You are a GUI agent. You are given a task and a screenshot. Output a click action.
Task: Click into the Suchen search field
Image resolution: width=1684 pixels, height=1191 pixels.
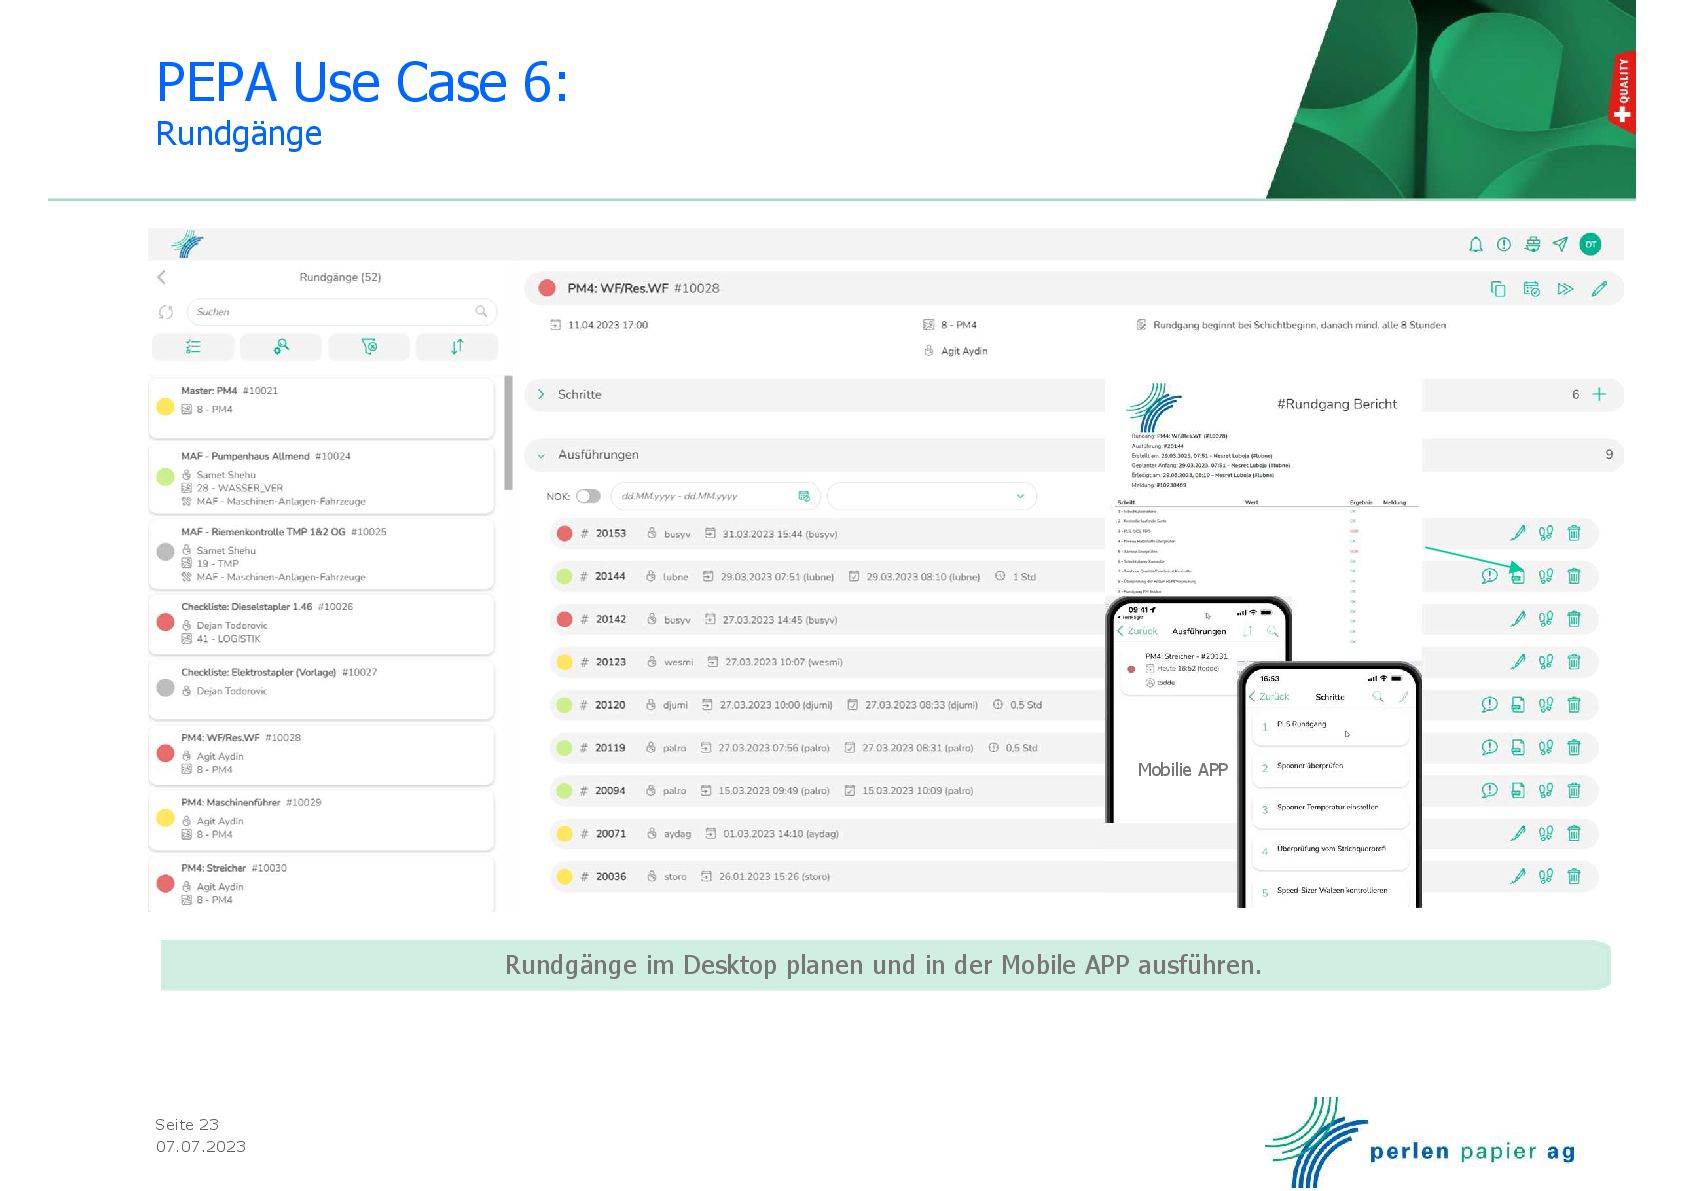[341, 312]
